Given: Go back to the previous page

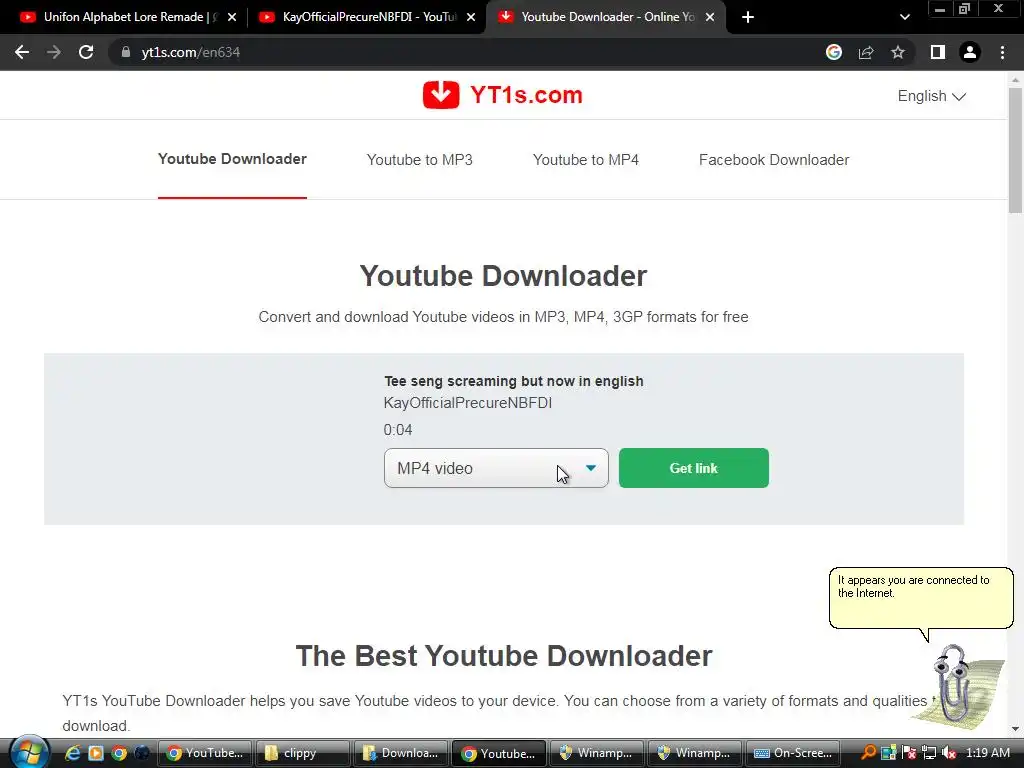Looking at the screenshot, I should (22, 52).
